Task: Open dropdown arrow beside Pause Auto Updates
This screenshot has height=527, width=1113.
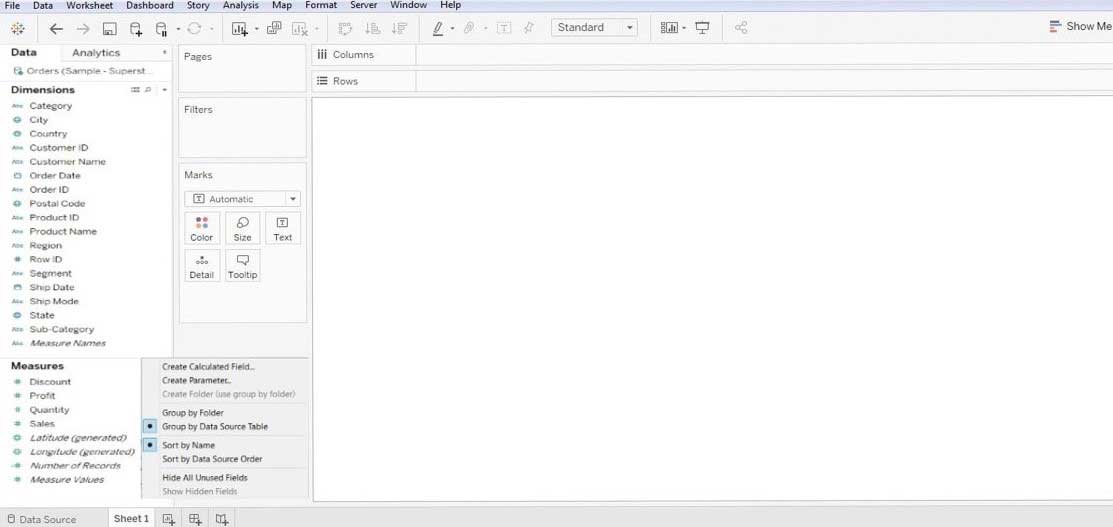Action: (177, 29)
